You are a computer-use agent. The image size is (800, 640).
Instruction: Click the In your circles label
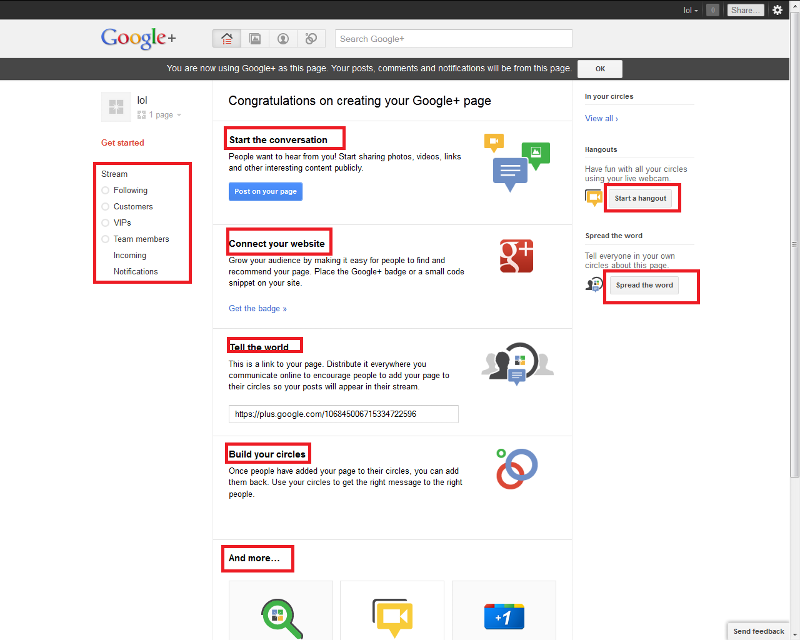pos(609,96)
